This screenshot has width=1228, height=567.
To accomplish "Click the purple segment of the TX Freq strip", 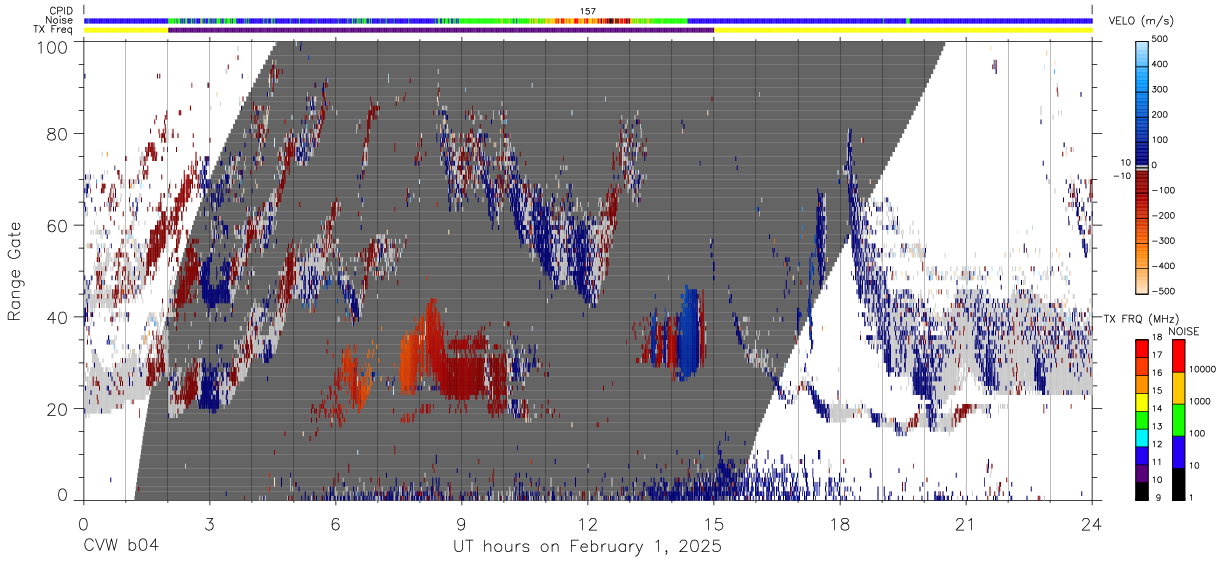I will click(441, 30).
